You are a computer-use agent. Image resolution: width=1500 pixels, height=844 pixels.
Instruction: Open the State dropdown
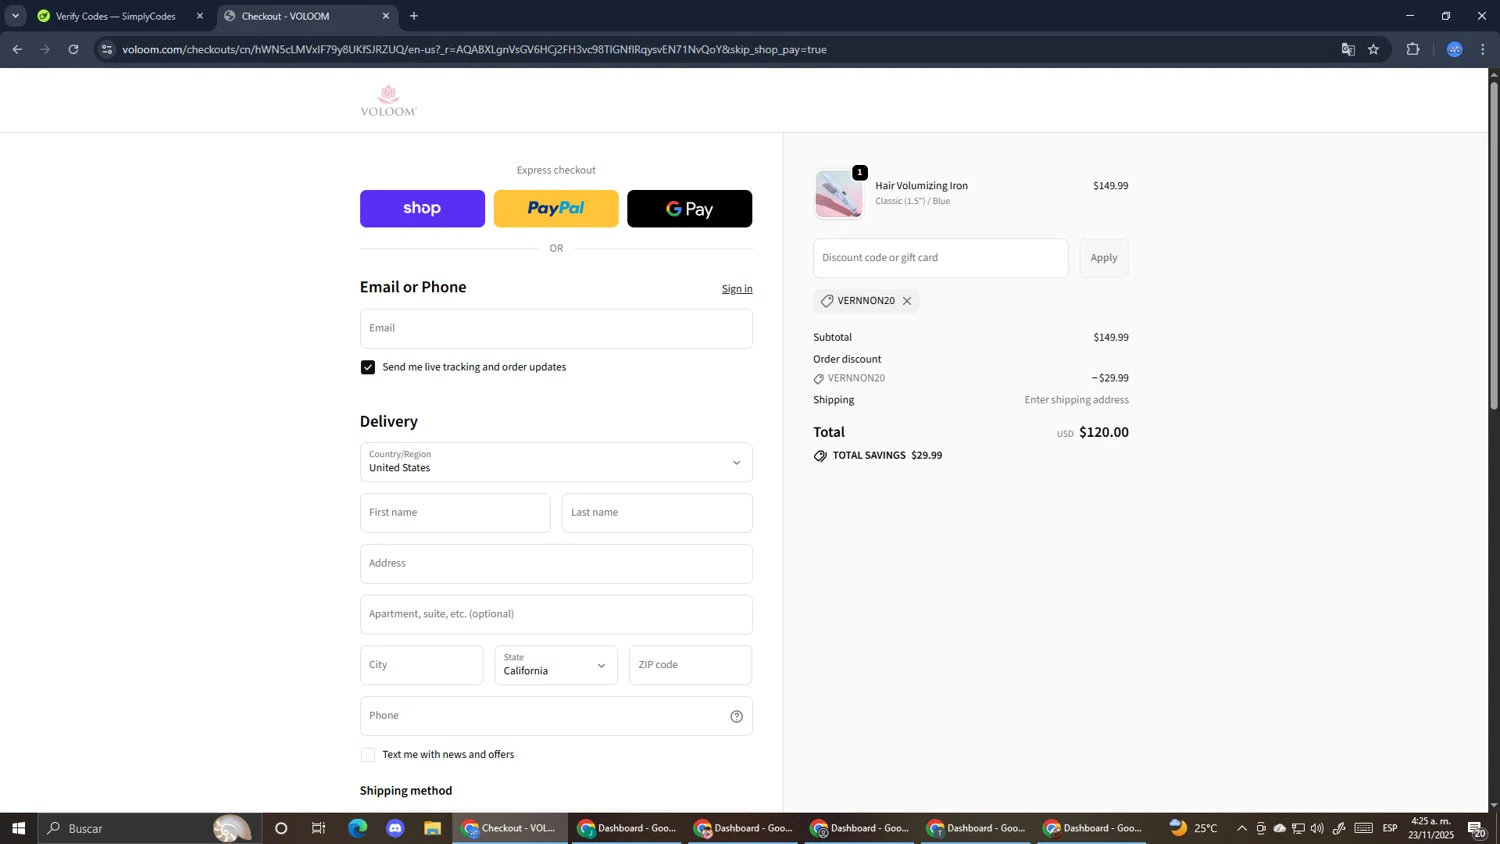(x=556, y=665)
